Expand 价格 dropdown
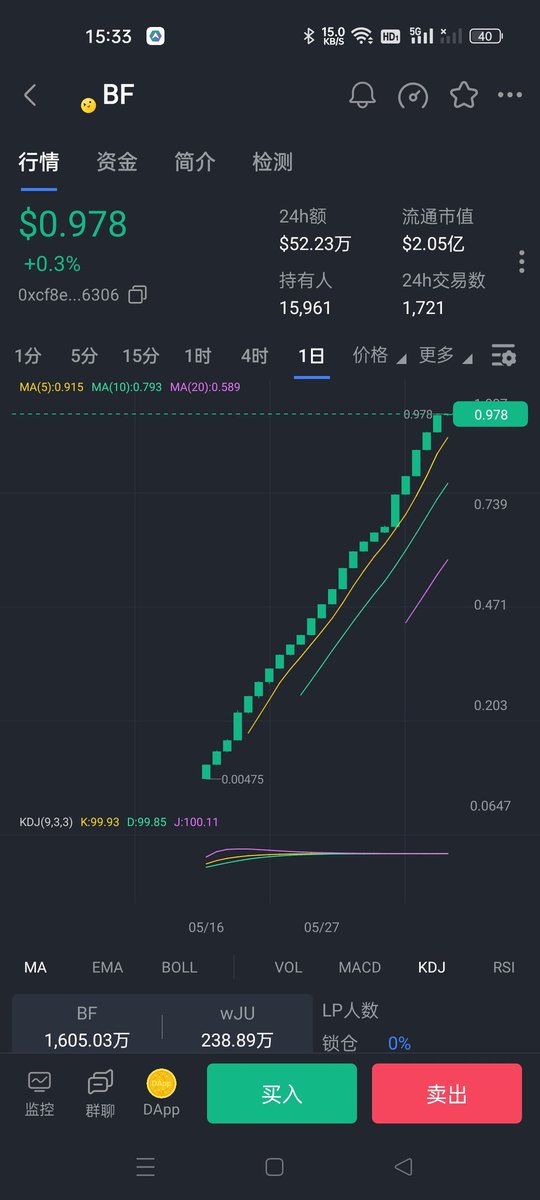 tap(379, 355)
